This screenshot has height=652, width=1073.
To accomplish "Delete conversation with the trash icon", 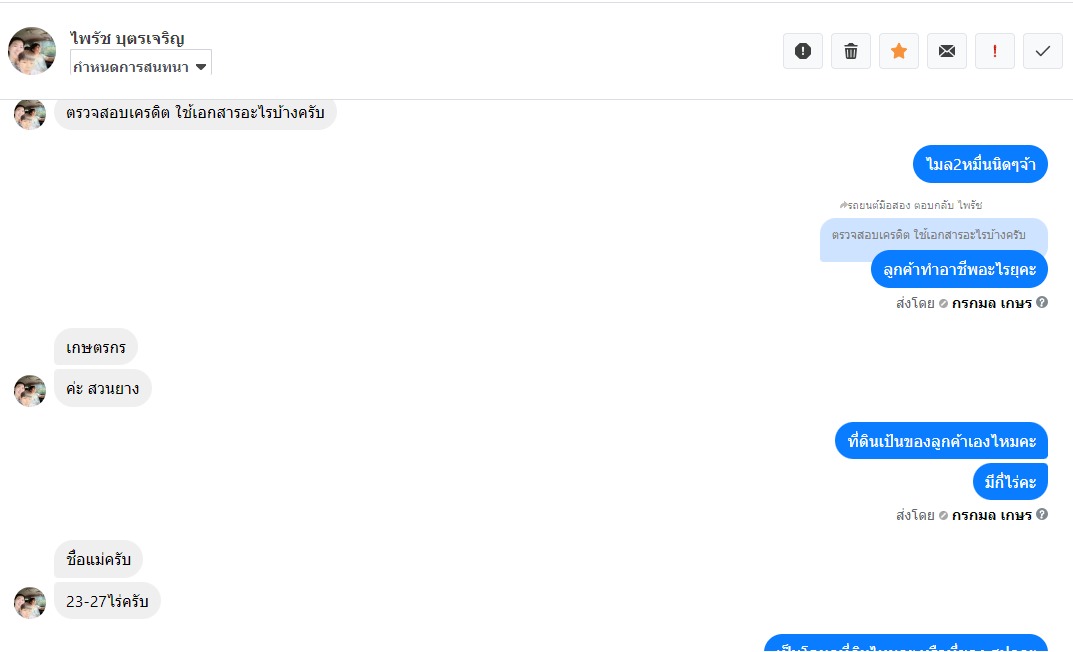I will coord(851,51).
